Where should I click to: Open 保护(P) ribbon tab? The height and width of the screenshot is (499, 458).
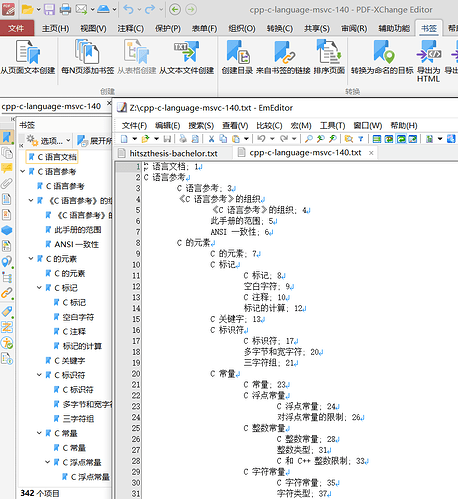168,29
